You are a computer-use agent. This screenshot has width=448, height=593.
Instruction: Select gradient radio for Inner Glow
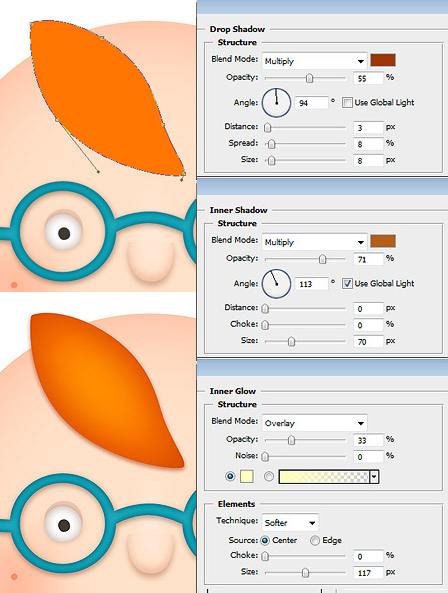click(269, 476)
